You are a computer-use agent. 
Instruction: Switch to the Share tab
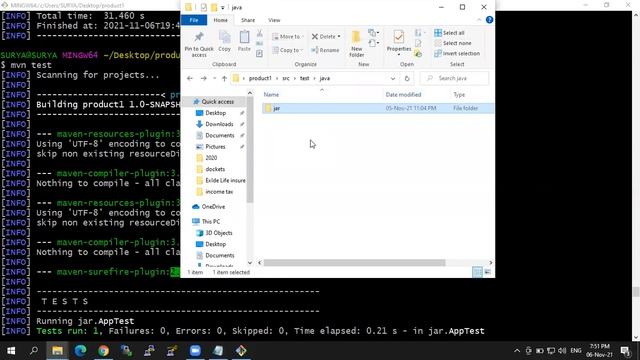(248, 20)
